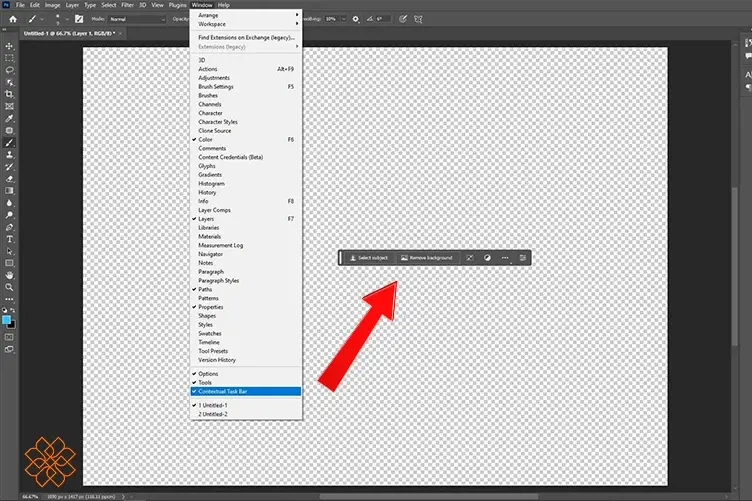Select the Rectangle shape tool
The height and width of the screenshot is (501, 752).
point(9,263)
